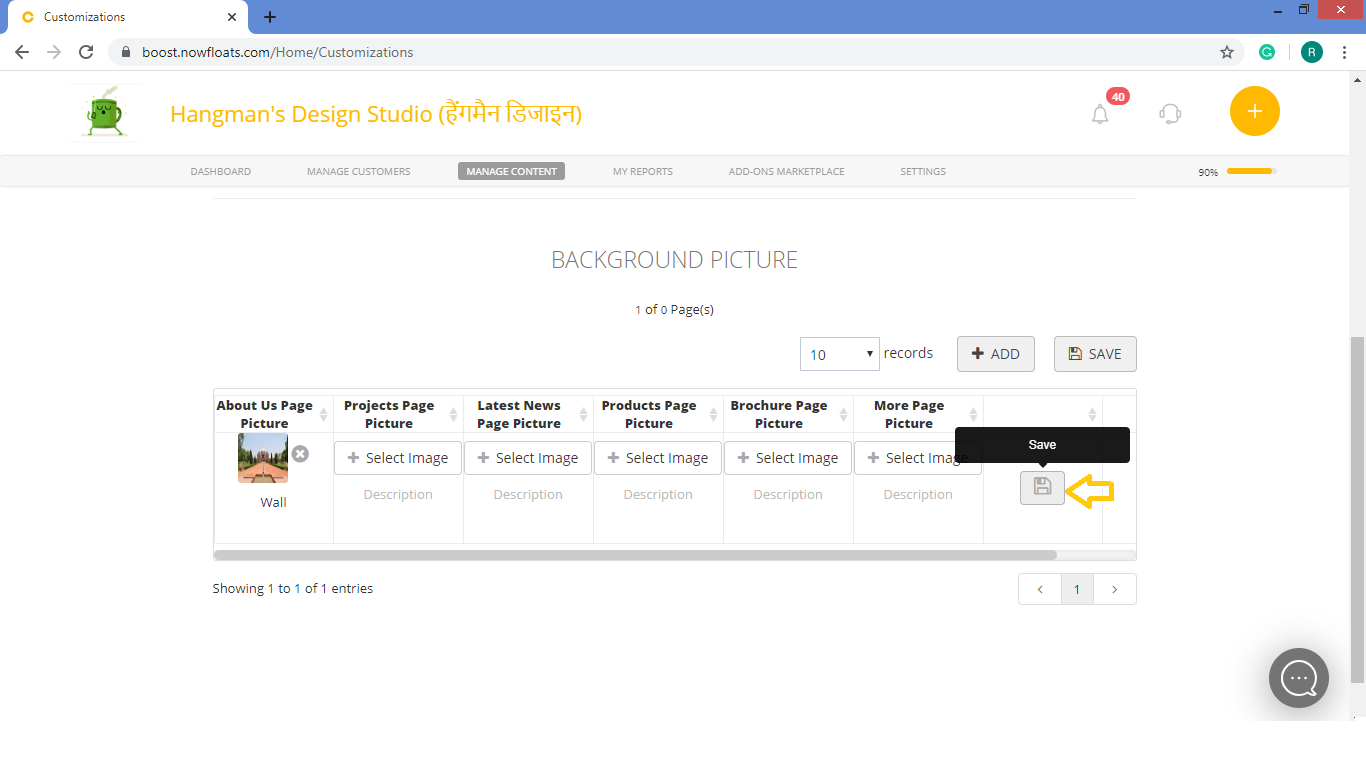Click the 90% progress bar
The image size is (1366, 768).
(x=1250, y=171)
